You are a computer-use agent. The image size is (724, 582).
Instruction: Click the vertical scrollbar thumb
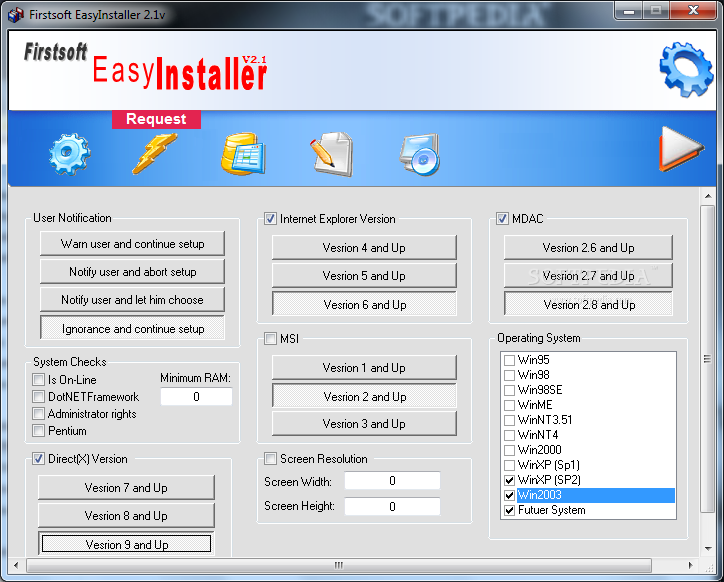tap(707, 359)
